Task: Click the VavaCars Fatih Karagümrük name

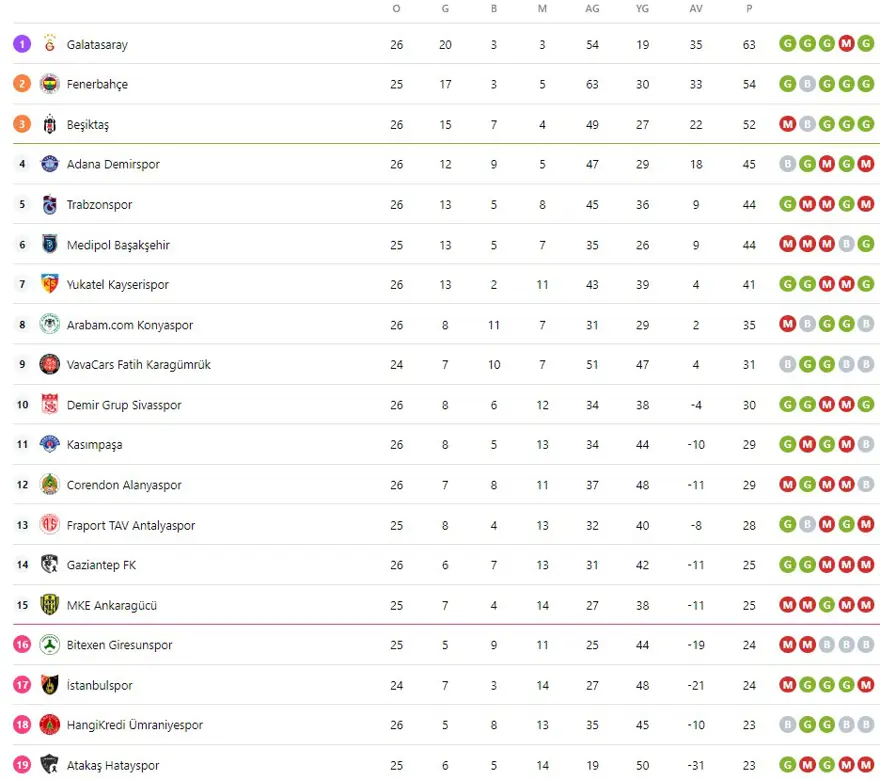Action: (x=138, y=365)
